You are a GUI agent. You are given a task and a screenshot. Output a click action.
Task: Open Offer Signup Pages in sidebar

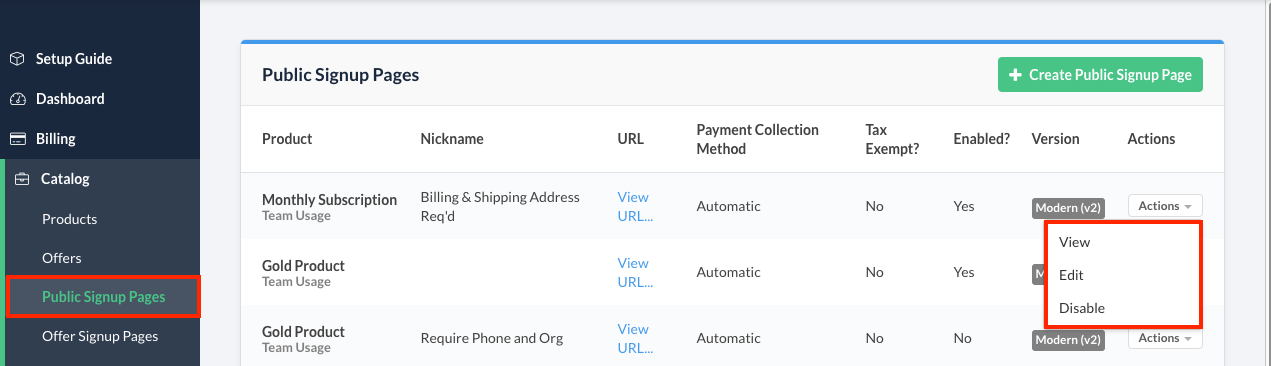pyautogui.click(x=100, y=336)
